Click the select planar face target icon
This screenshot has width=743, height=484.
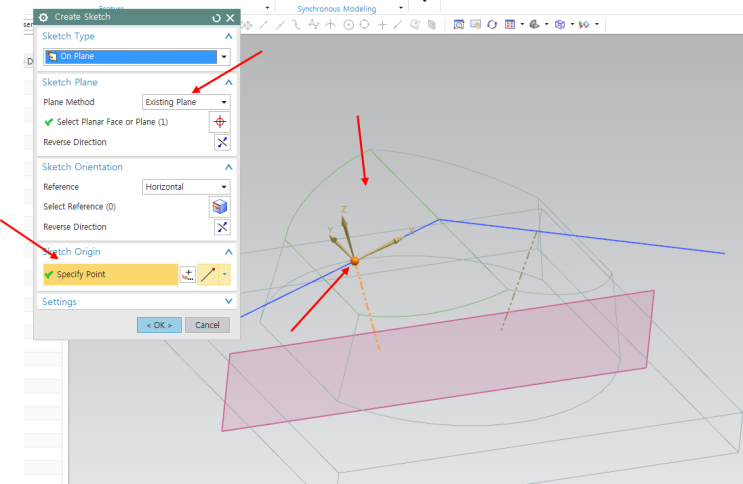point(221,122)
